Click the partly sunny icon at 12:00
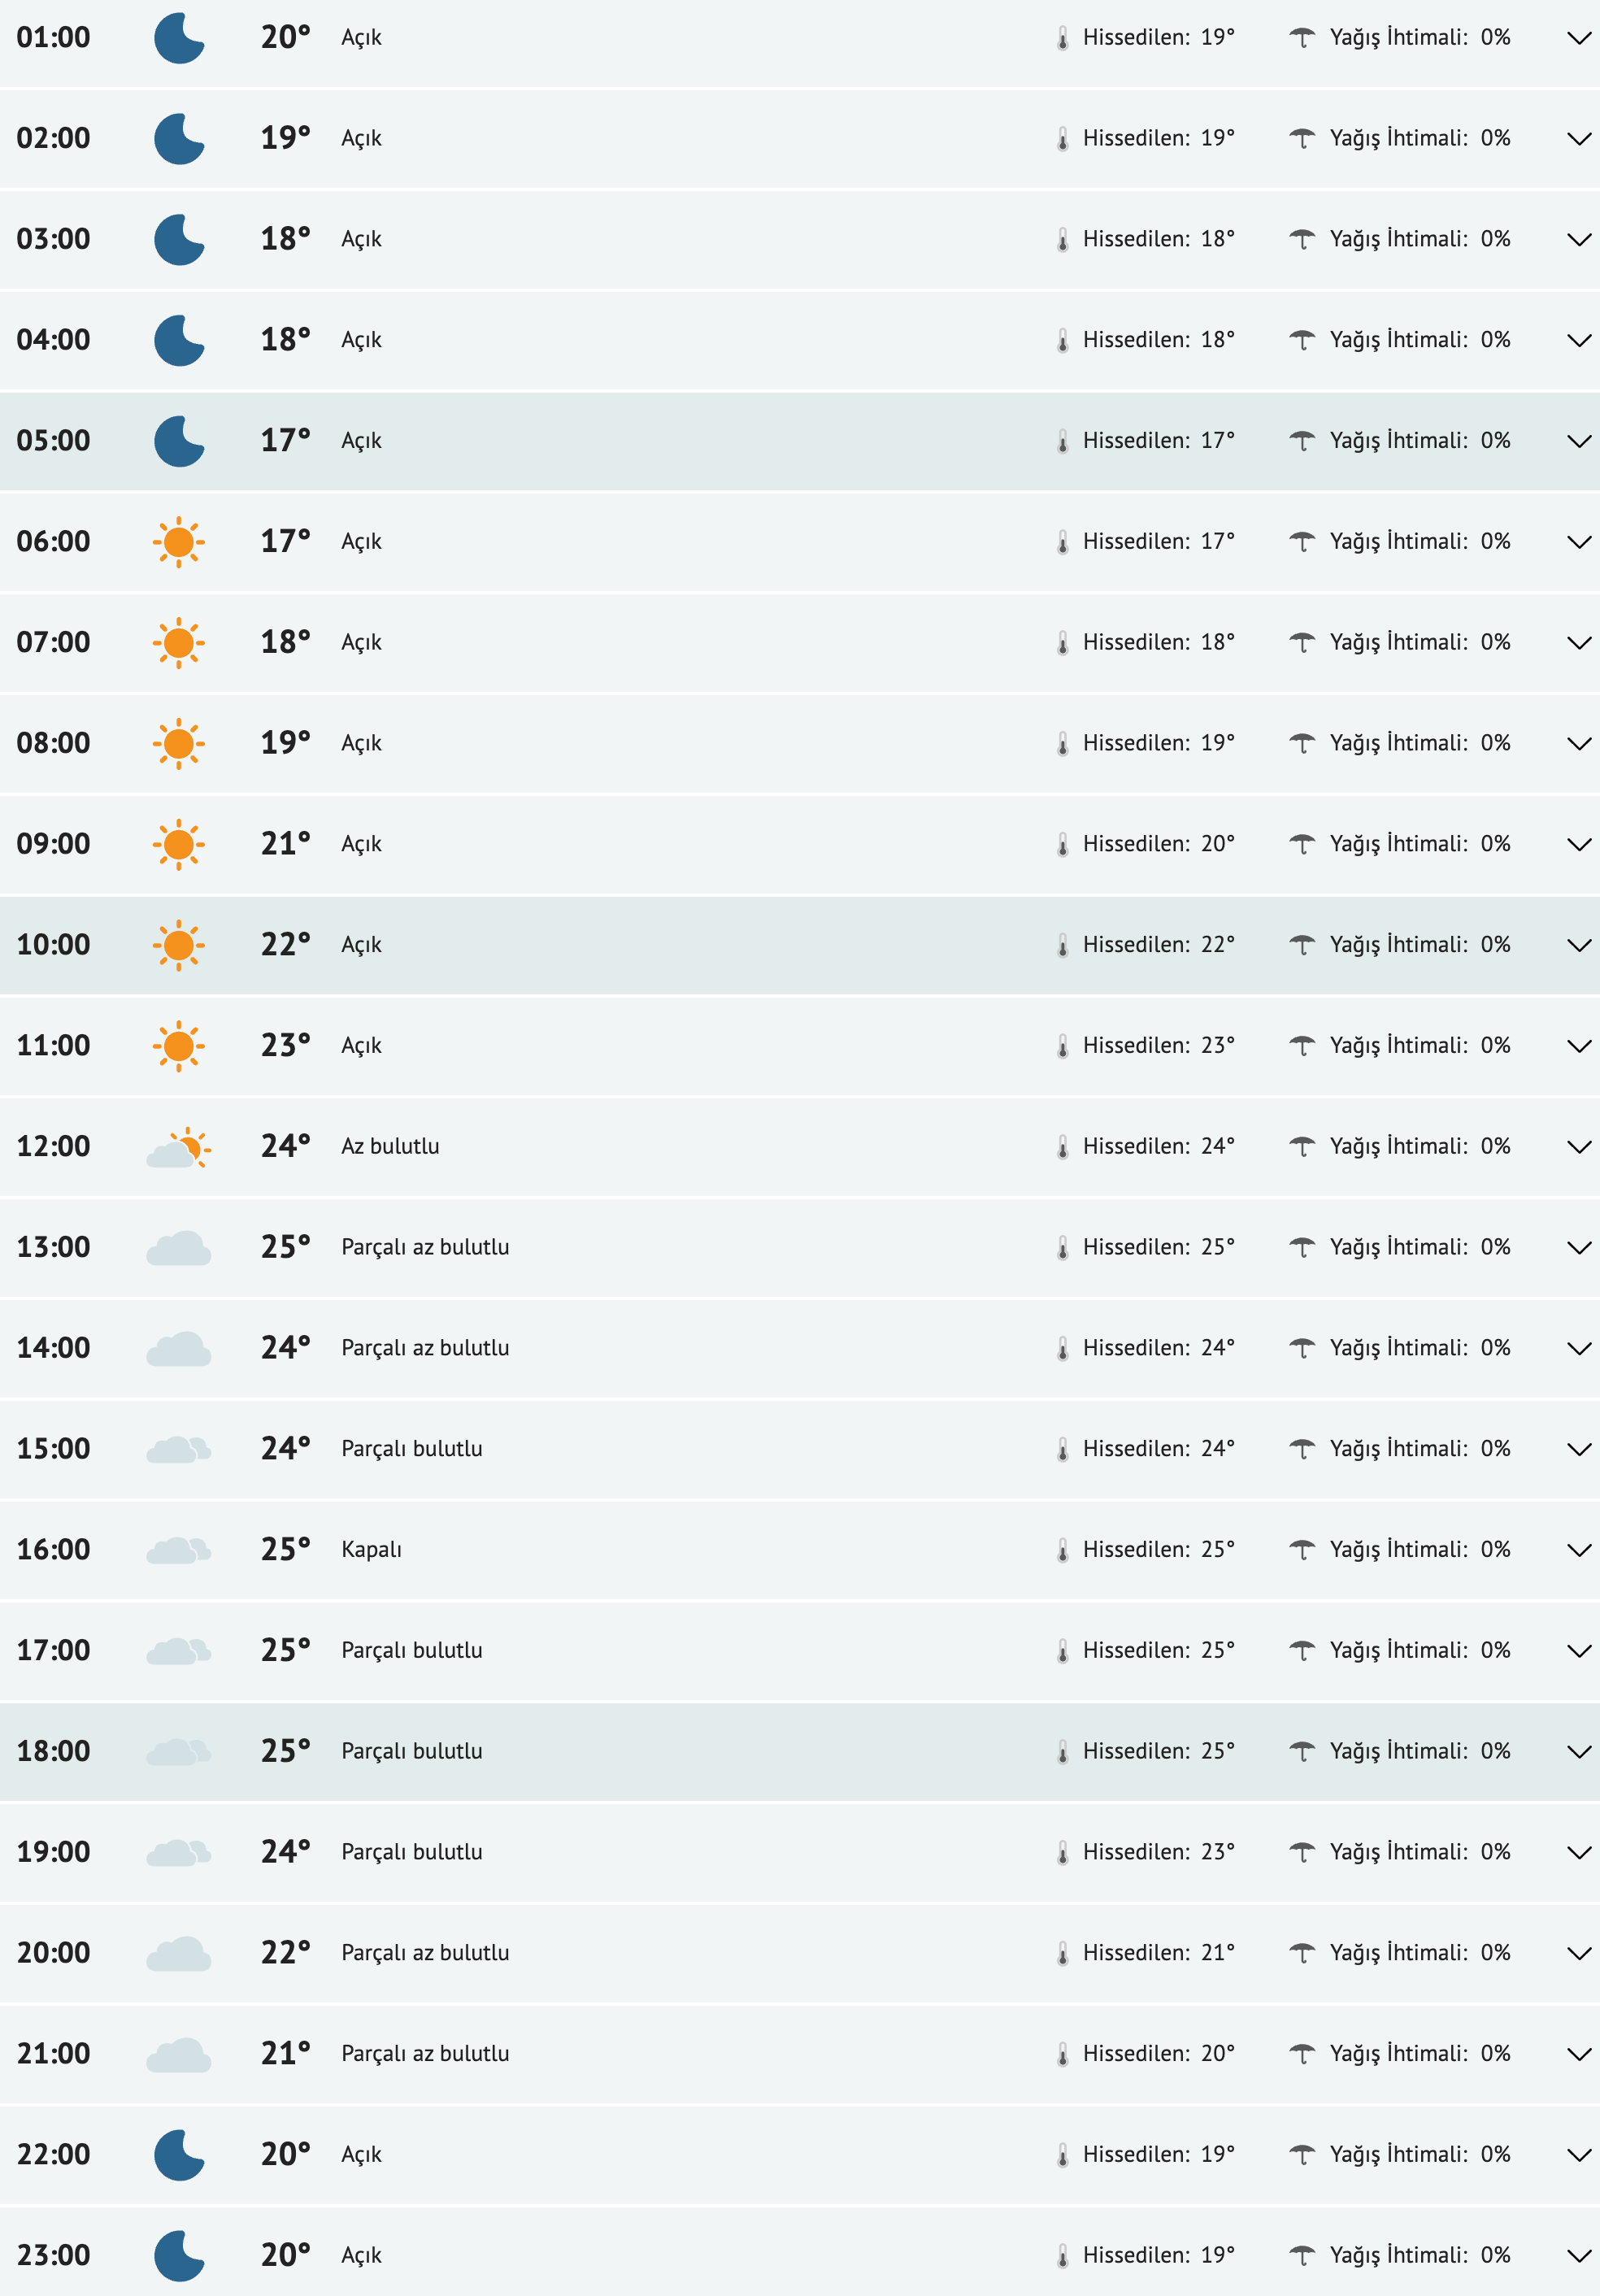This screenshot has width=1600, height=2296. [179, 1147]
